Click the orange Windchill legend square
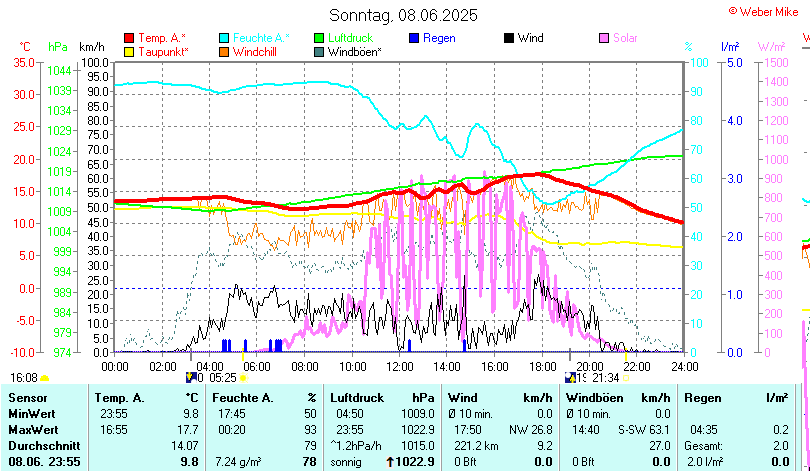The width and height of the screenshot is (810, 471). [225, 51]
